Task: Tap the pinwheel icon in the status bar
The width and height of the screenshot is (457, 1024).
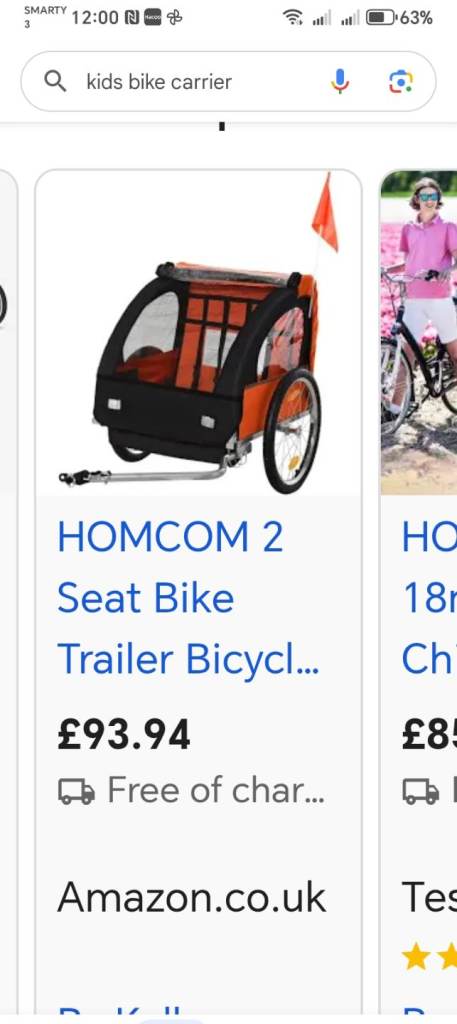Action: (174, 18)
